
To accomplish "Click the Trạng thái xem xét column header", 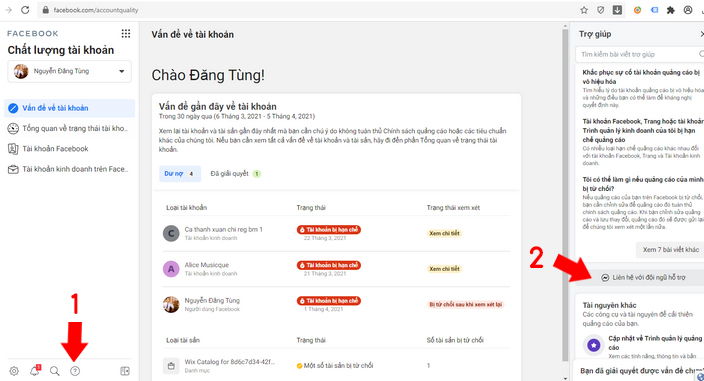I will click(x=453, y=208).
